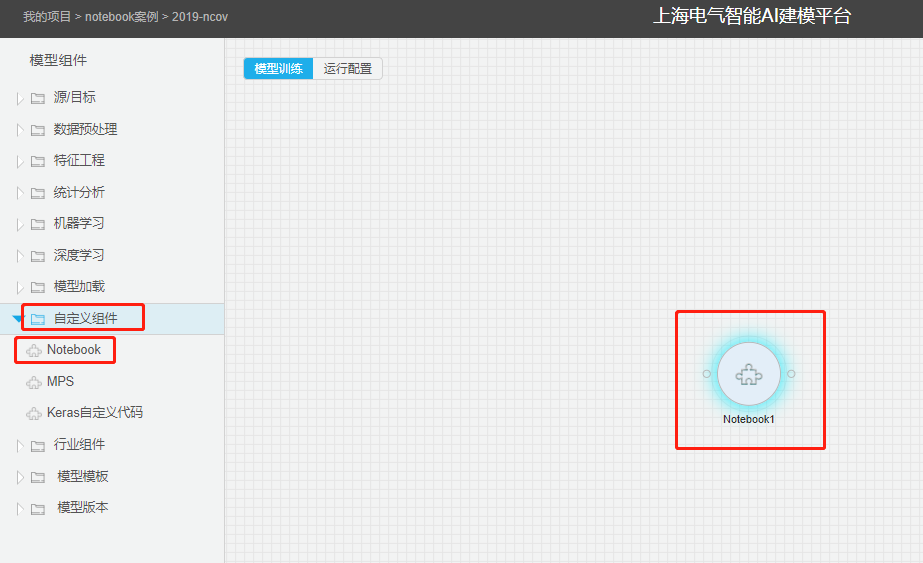Click the 源/目标 folder icon
Image resolution: width=923 pixels, height=563 pixels.
coord(38,98)
